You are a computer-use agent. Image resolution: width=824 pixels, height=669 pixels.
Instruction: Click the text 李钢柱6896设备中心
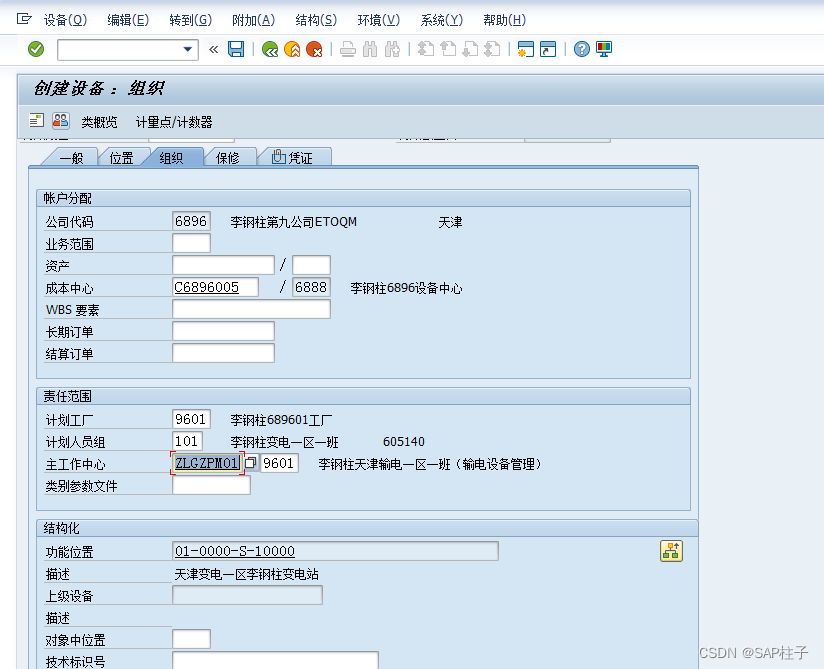pyautogui.click(x=406, y=289)
